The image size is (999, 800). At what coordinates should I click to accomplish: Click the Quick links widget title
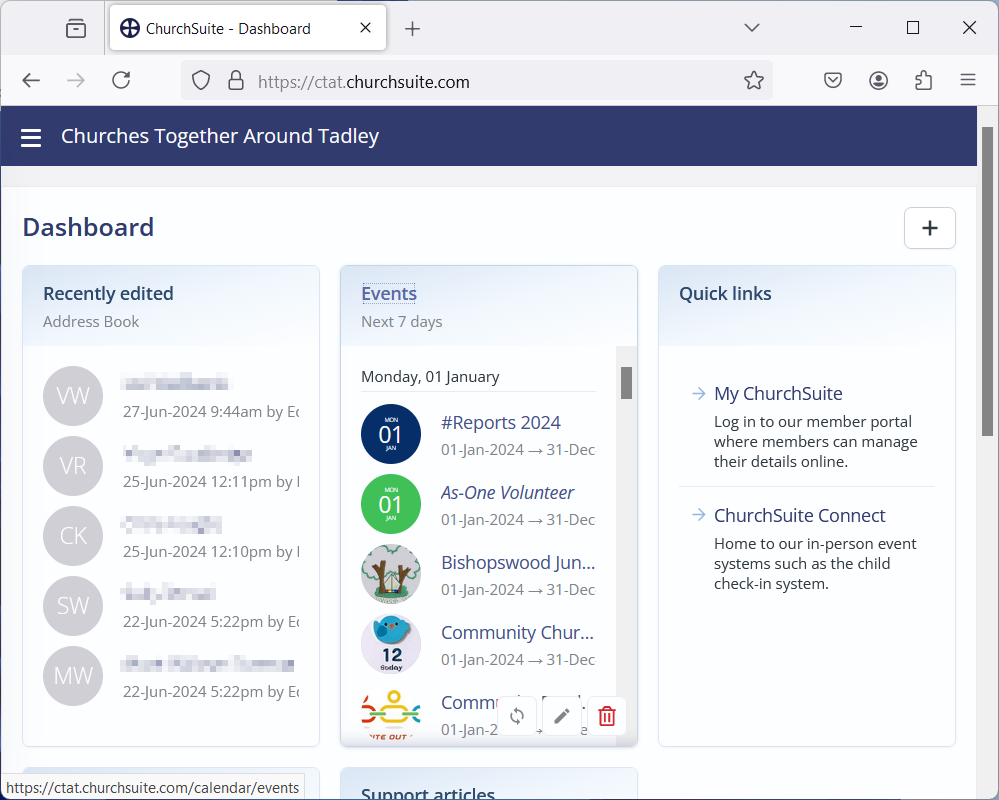coord(725,294)
